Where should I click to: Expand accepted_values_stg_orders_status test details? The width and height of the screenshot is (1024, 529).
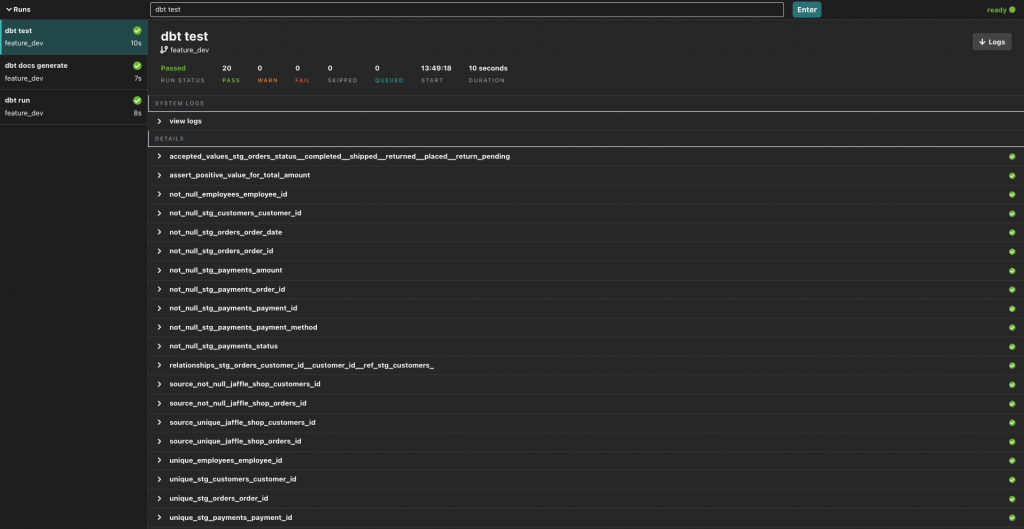160,156
